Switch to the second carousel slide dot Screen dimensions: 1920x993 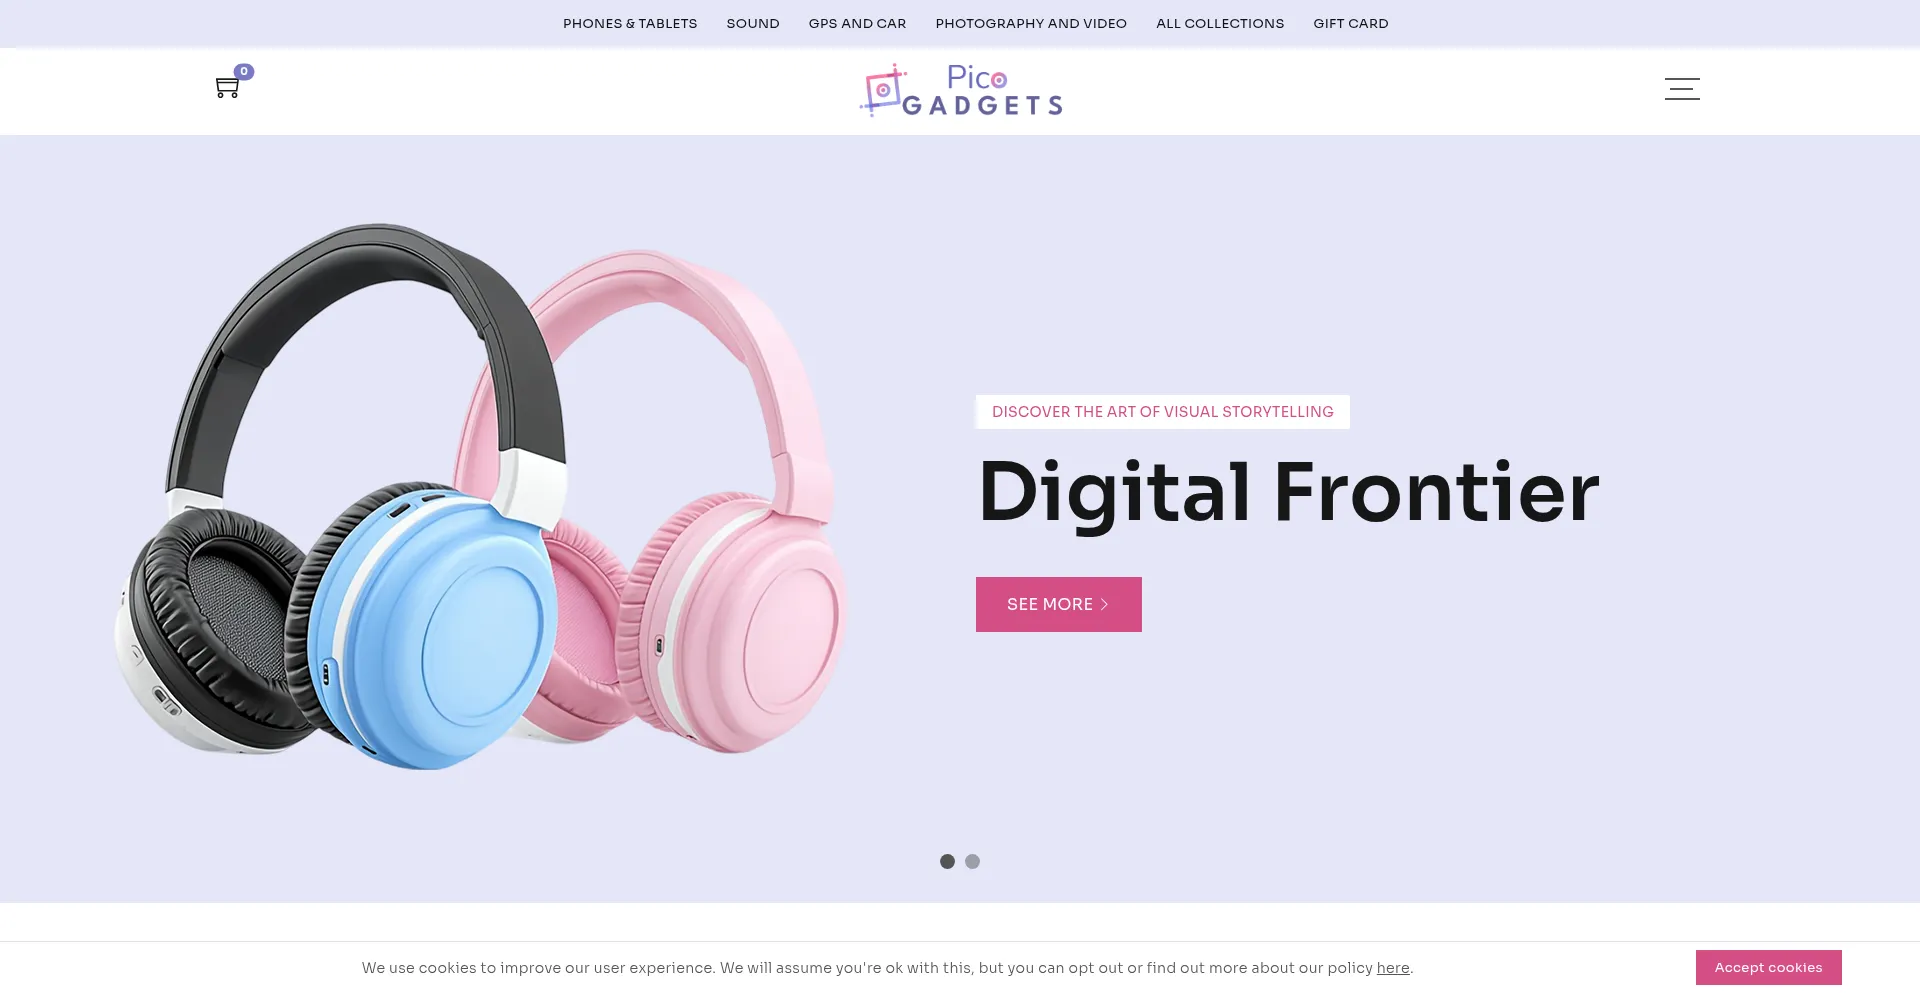point(972,861)
